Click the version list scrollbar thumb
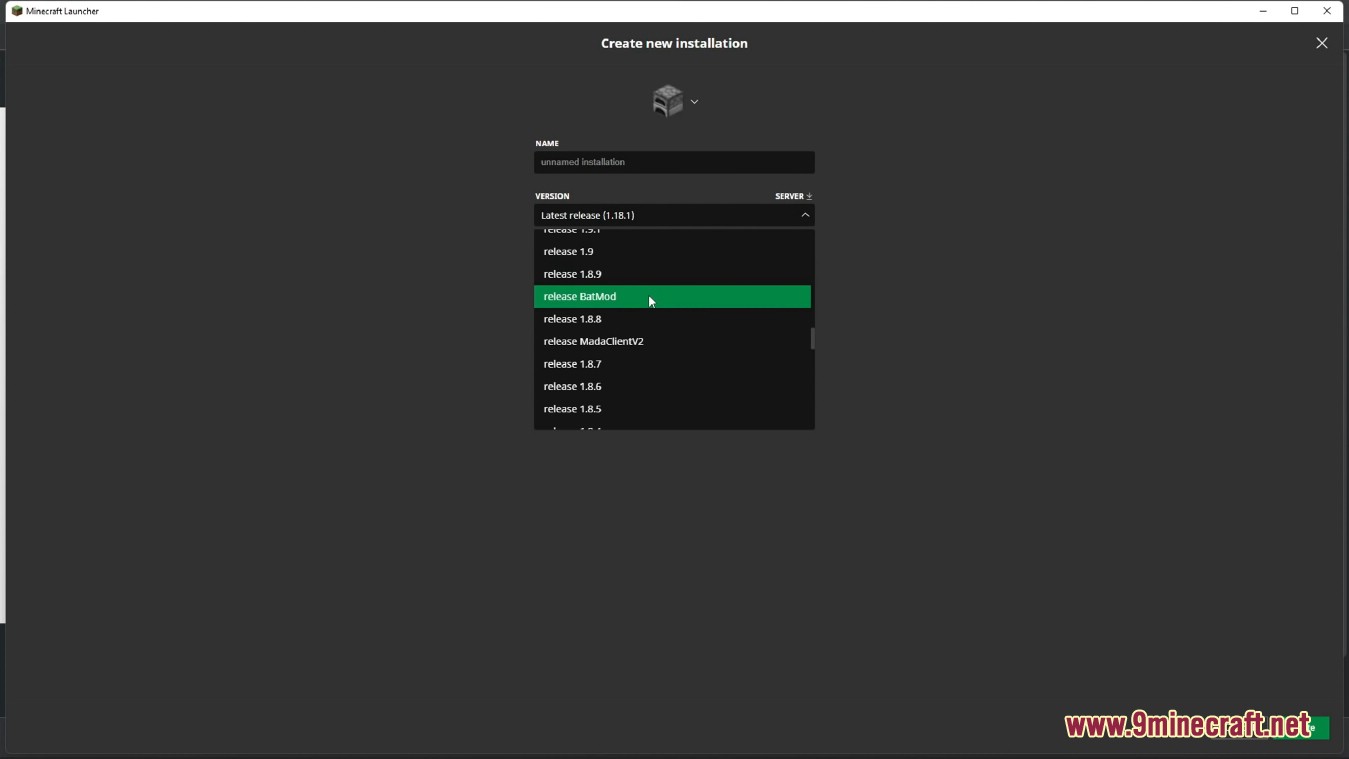 pos(812,339)
